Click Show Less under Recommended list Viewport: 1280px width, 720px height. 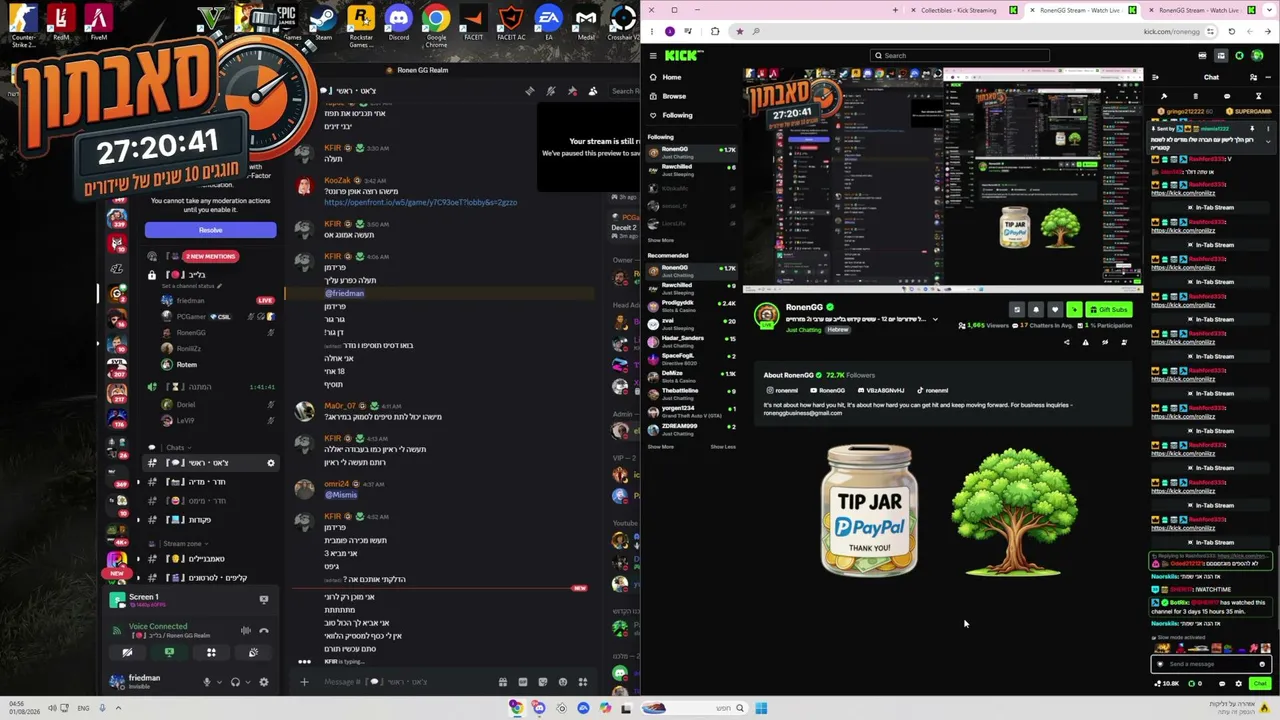tap(723, 447)
